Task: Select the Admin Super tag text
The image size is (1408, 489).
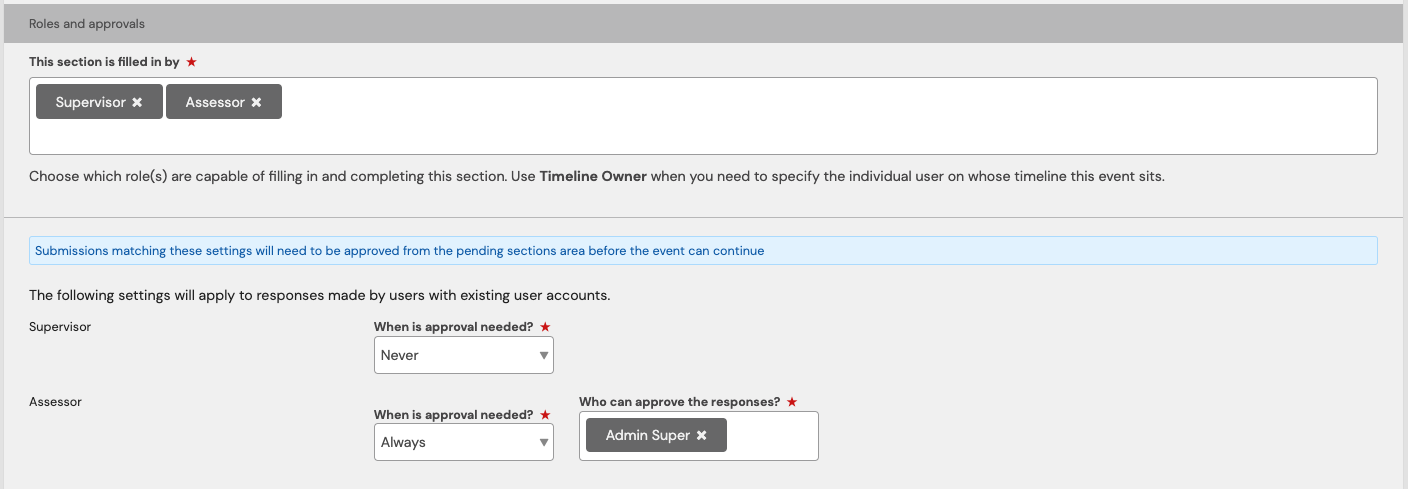Action: coord(647,435)
